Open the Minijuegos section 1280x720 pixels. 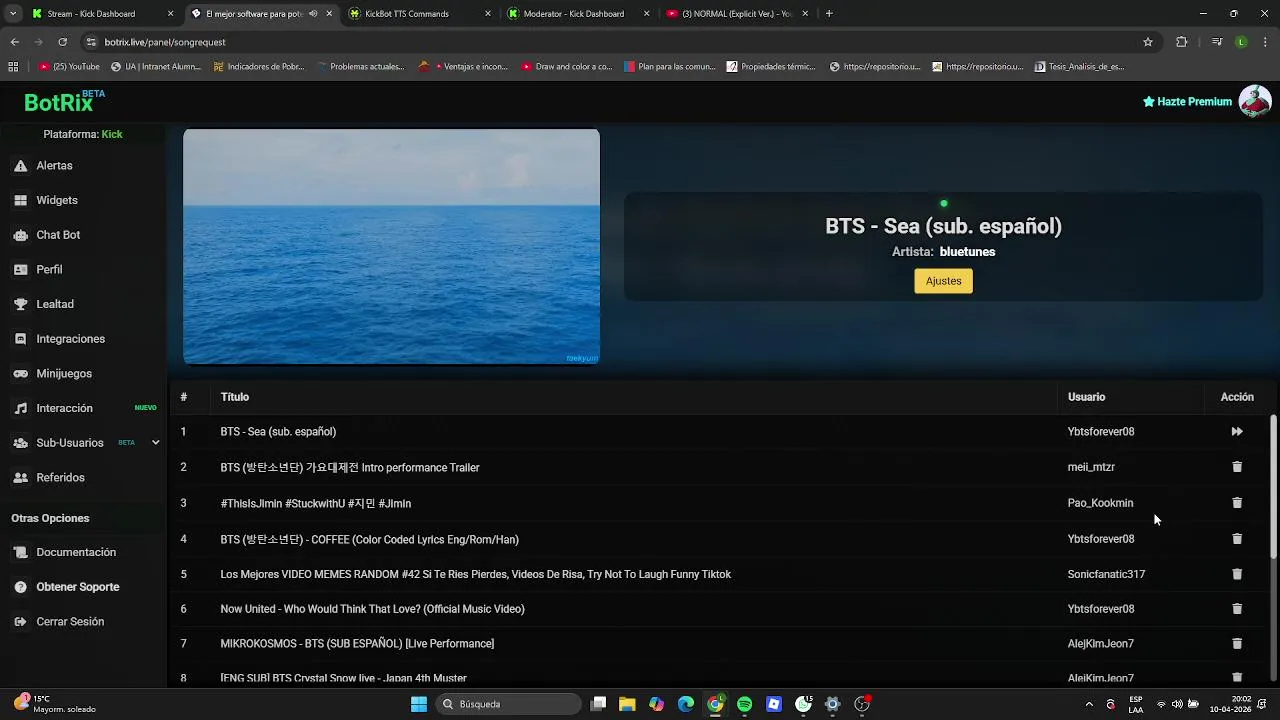click(x=64, y=374)
